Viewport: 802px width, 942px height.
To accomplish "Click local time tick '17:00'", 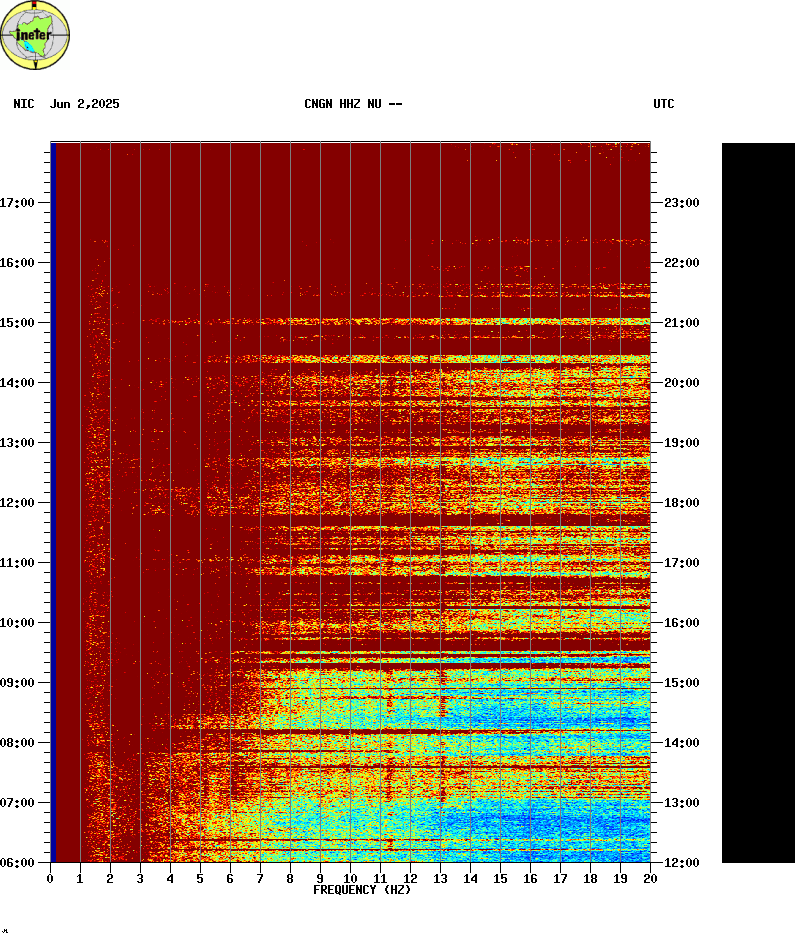I will pyautogui.click(x=17, y=203).
